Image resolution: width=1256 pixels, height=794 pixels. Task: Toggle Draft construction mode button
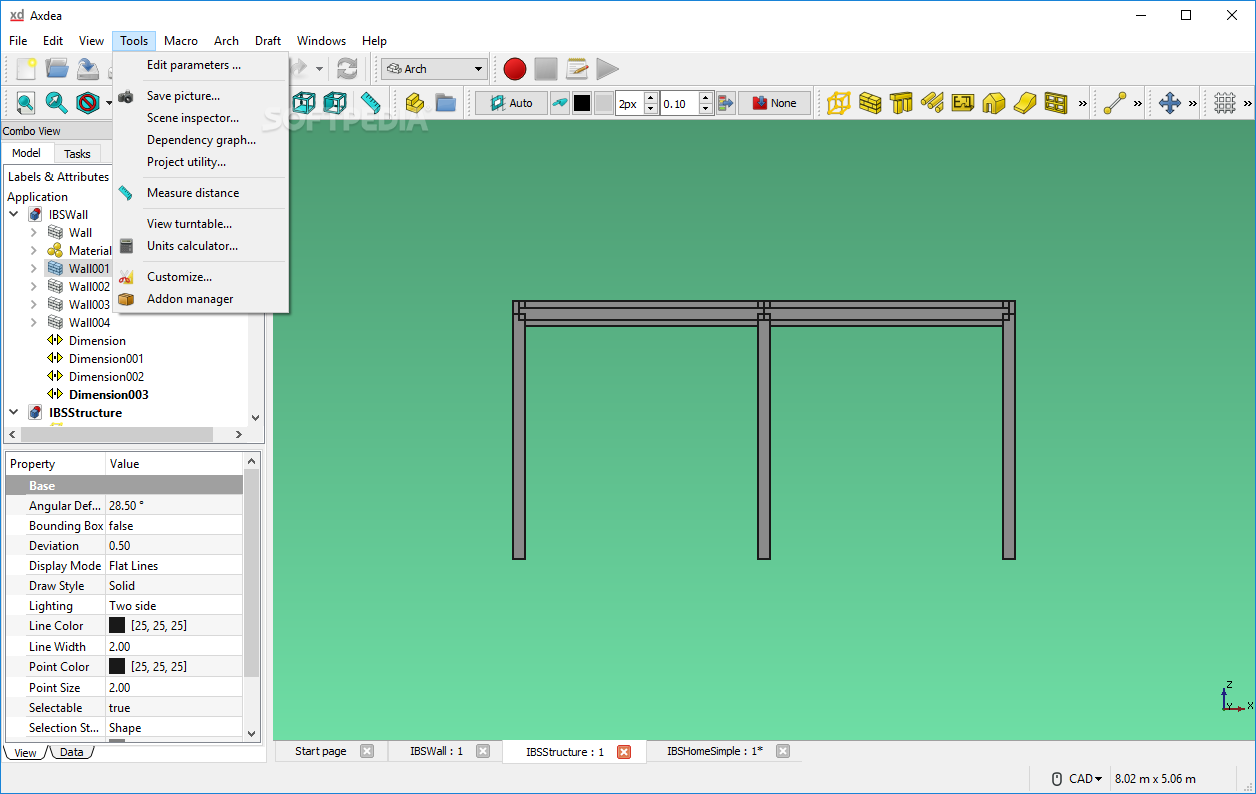(x=560, y=103)
